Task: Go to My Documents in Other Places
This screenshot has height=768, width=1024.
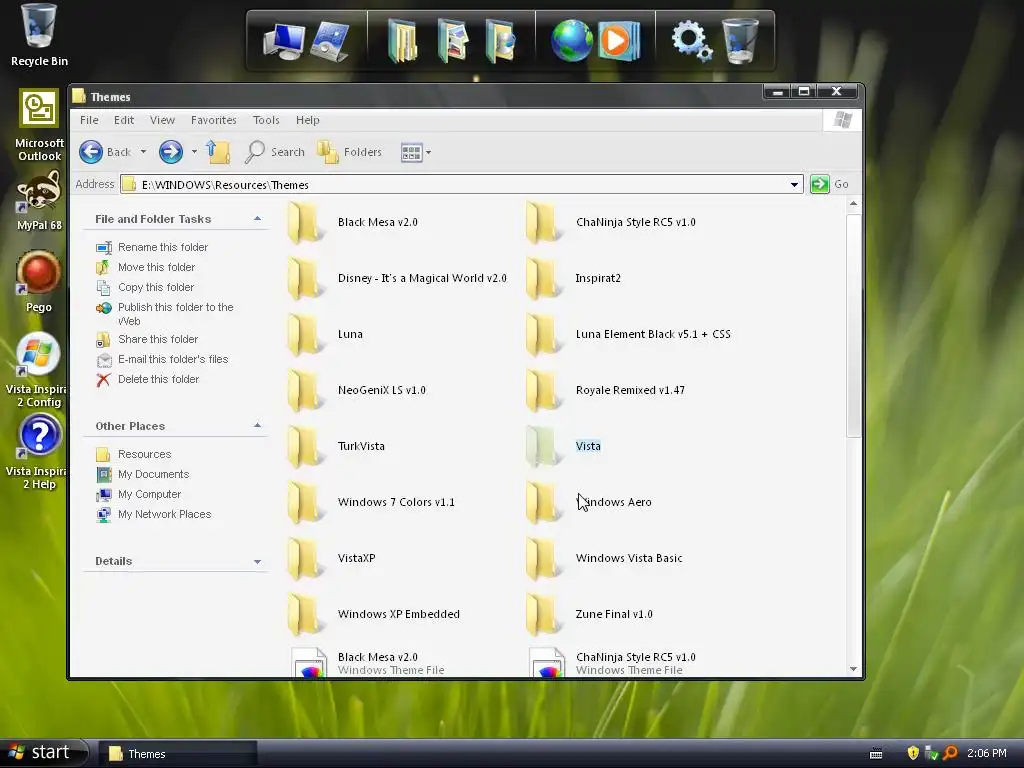Action: (x=142, y=474)
